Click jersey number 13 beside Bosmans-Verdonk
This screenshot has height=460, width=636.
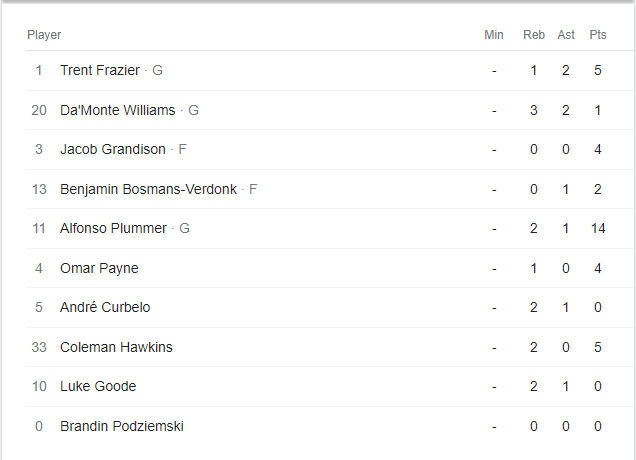click(x=39, y=189)
